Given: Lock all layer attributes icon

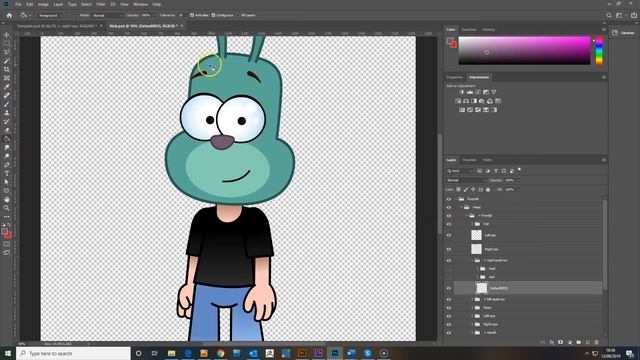Looking at the screenshot, I should (x=488, y=189).
